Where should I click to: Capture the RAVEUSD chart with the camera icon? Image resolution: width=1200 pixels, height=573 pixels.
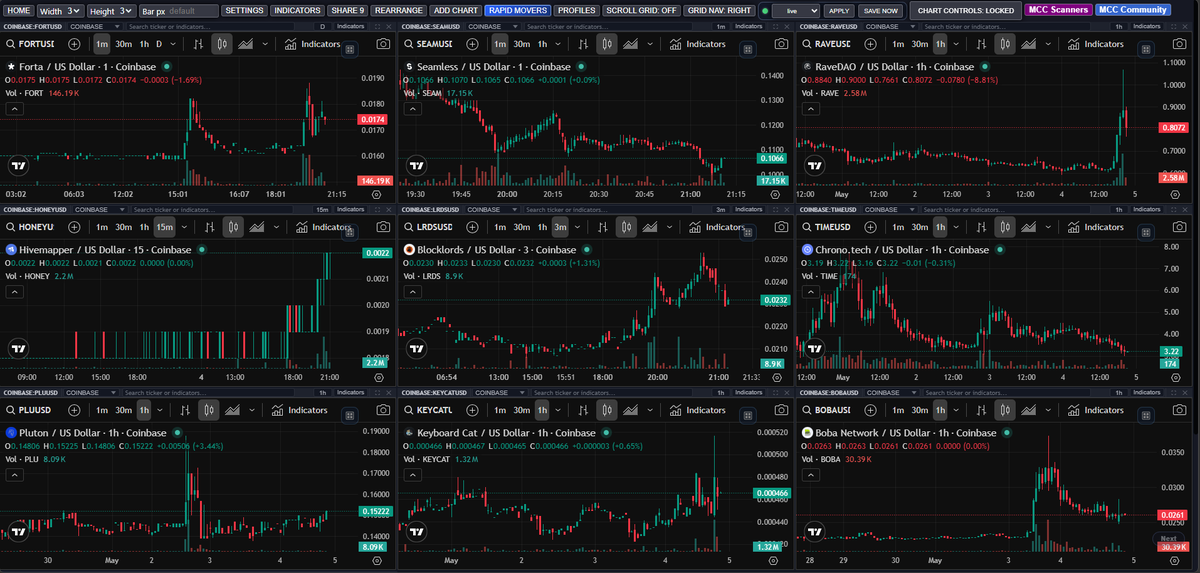(1178, 45)
